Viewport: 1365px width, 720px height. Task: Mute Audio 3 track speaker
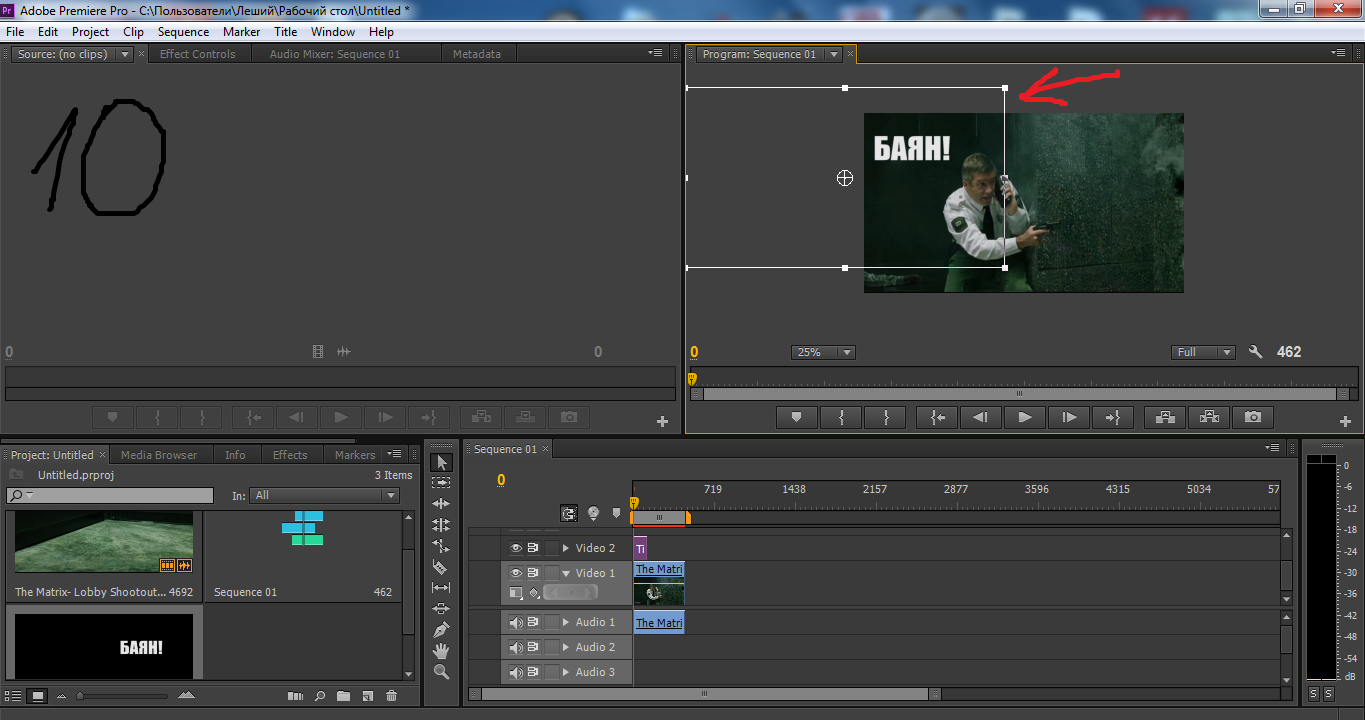pos(516,672)
